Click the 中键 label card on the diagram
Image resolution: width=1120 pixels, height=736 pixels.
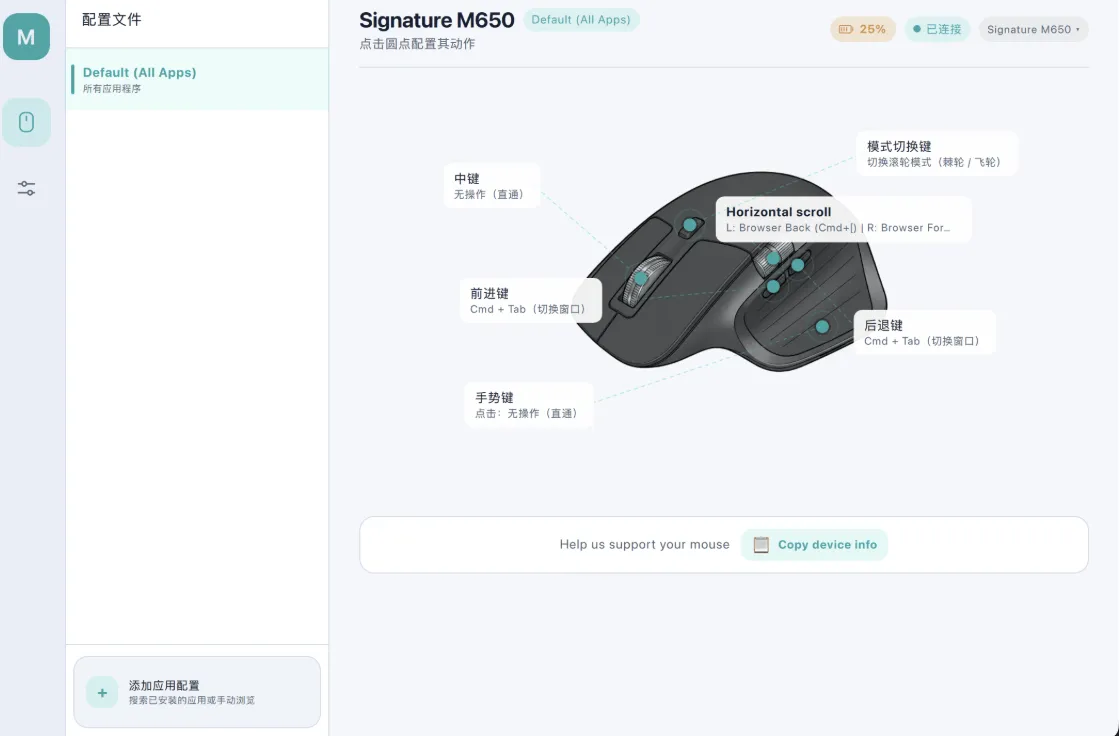pyautogui.click(x=492, y=185)
